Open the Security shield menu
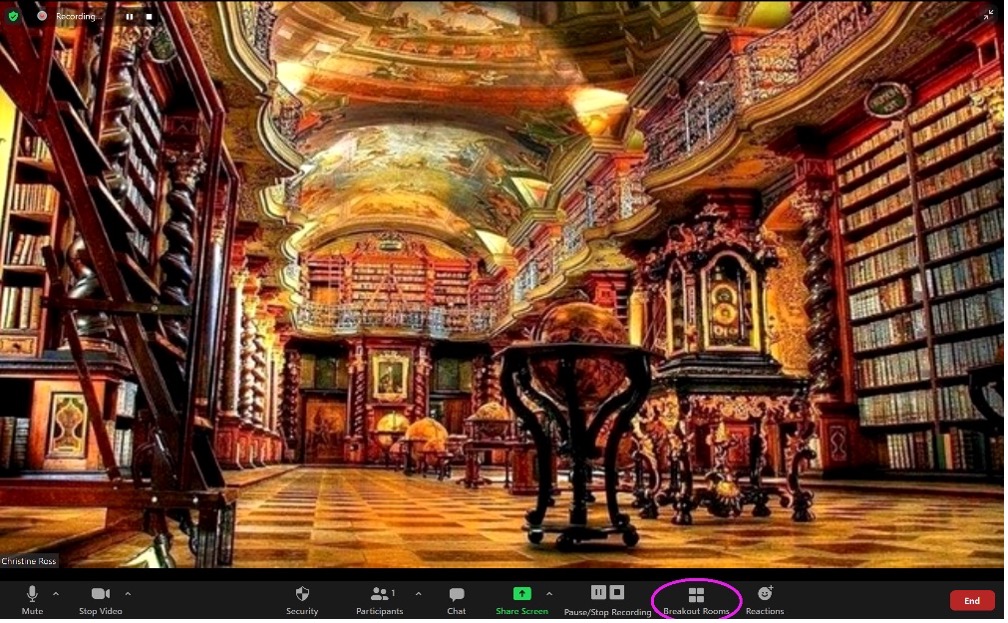This screenshot has width=1008, height=623. (302, 600)
